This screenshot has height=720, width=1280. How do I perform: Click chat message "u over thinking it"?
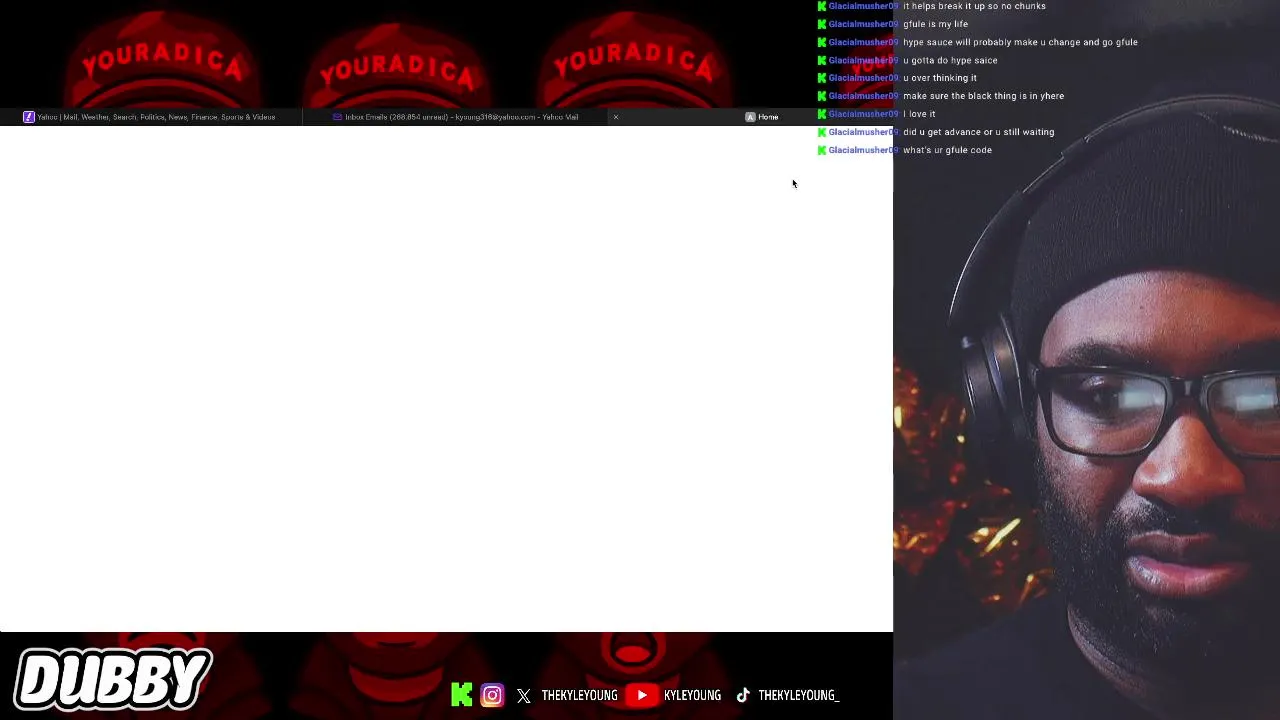tap(940, 78)
